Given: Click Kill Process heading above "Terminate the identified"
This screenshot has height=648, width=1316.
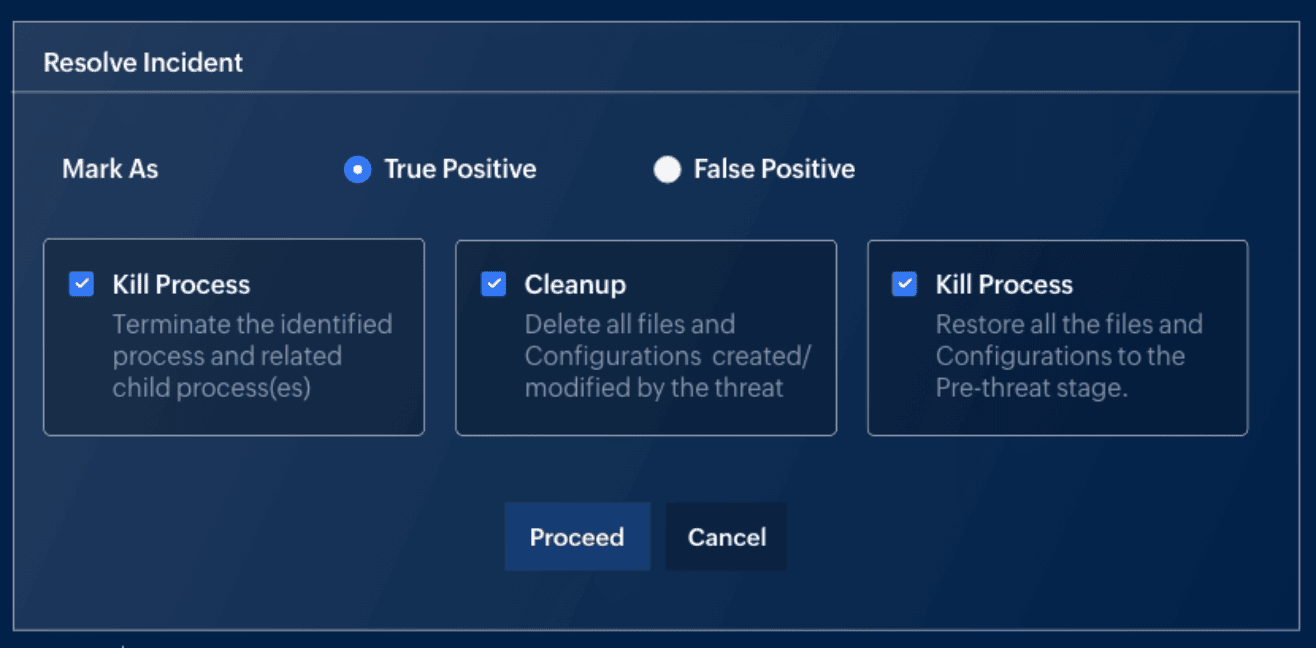Looking at the screenshot, I should [181, 285].
